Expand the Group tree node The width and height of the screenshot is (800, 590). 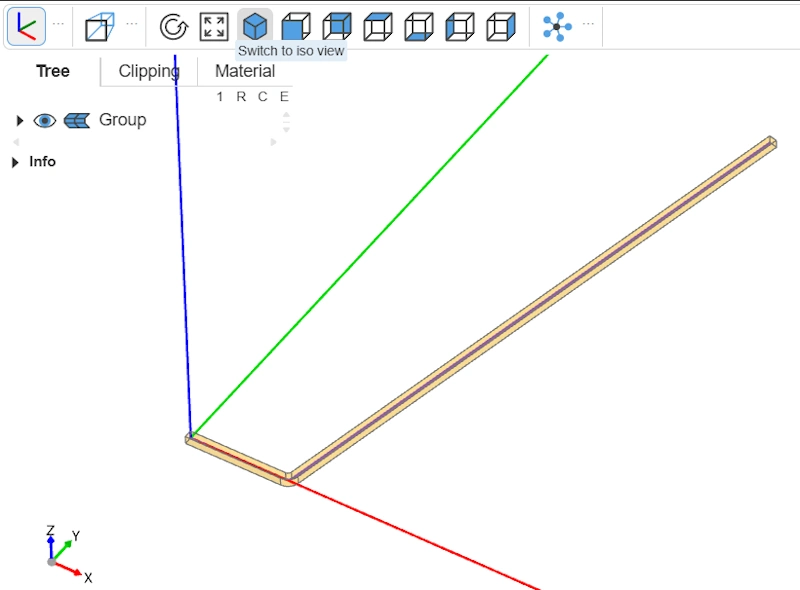19,120
